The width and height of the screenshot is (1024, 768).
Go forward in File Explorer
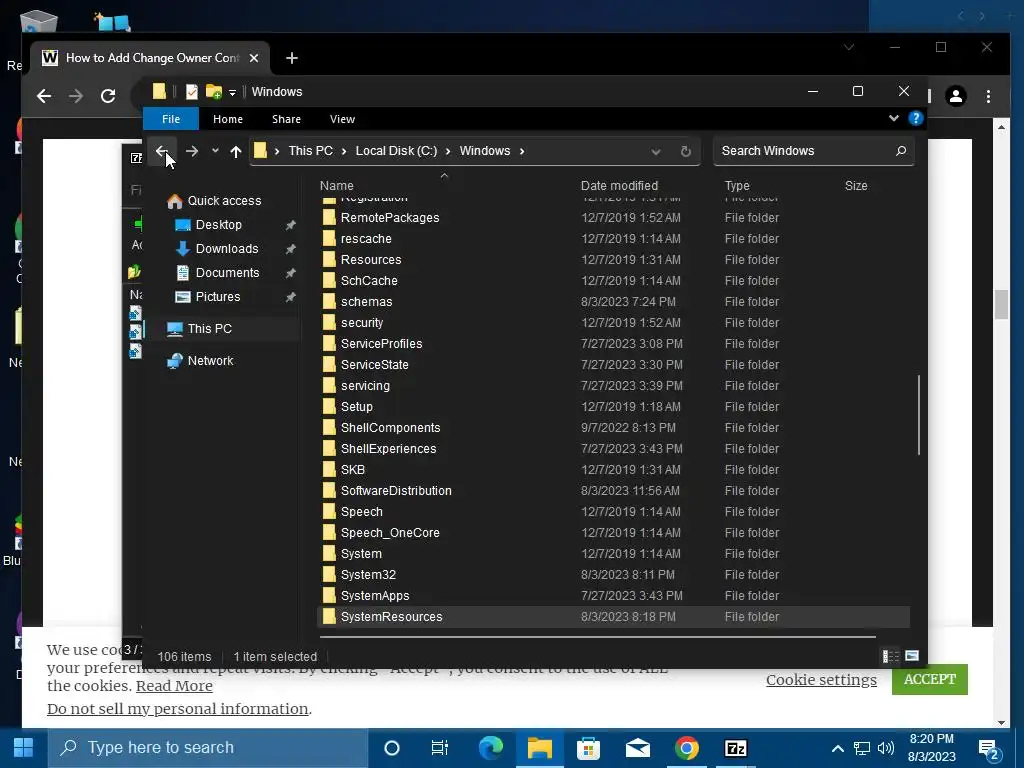click(x=191, y=151)
